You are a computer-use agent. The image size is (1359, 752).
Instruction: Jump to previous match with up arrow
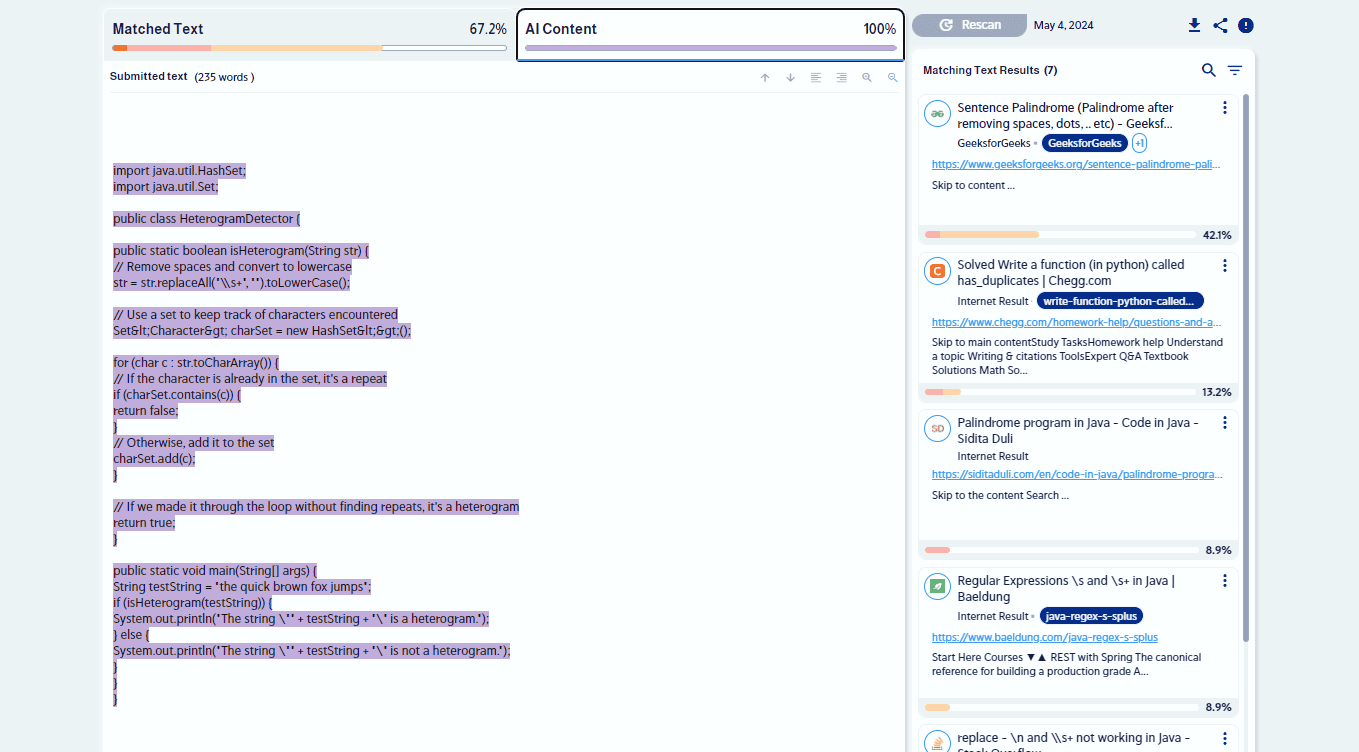[x=765, y=77]
